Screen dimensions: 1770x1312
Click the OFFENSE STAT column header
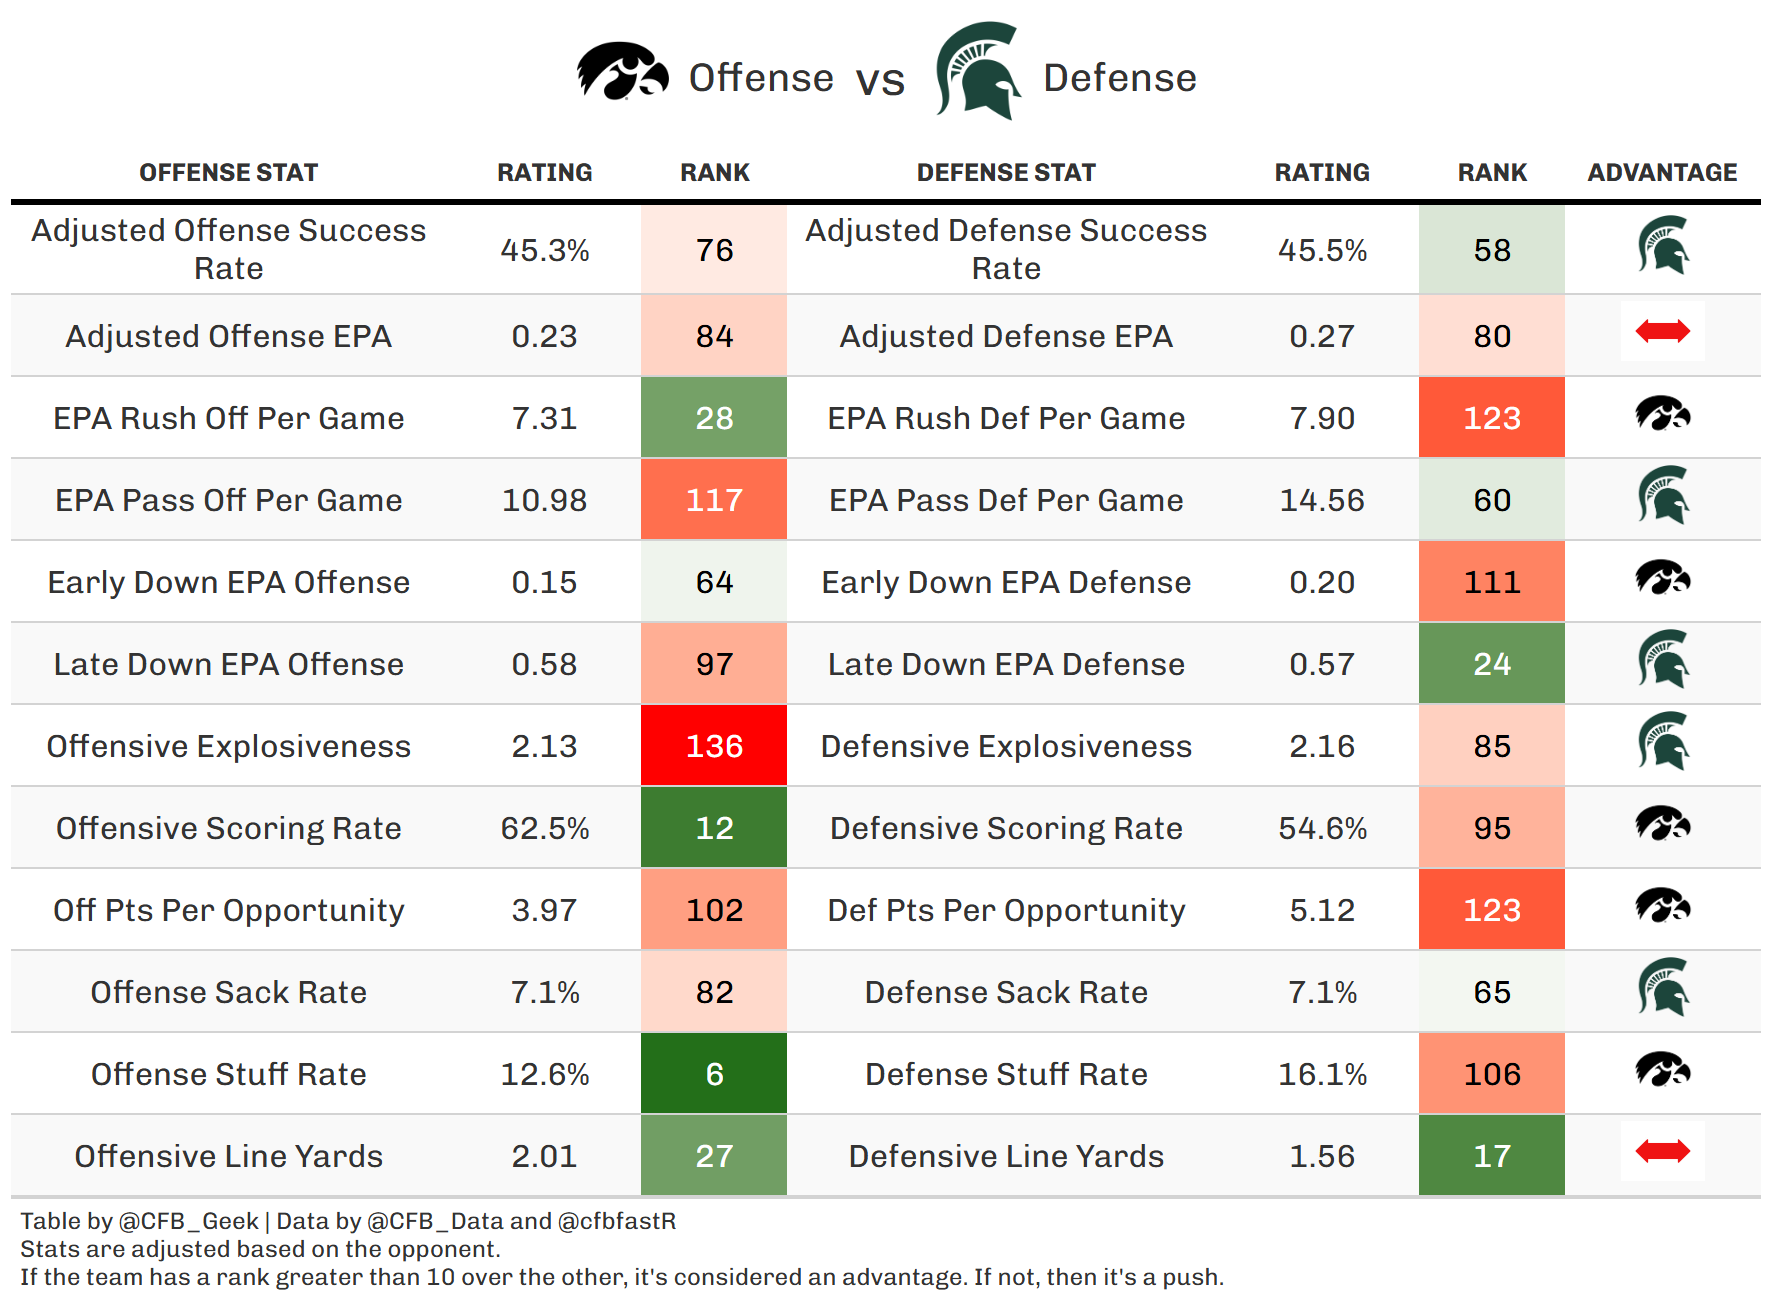(228, 173)
